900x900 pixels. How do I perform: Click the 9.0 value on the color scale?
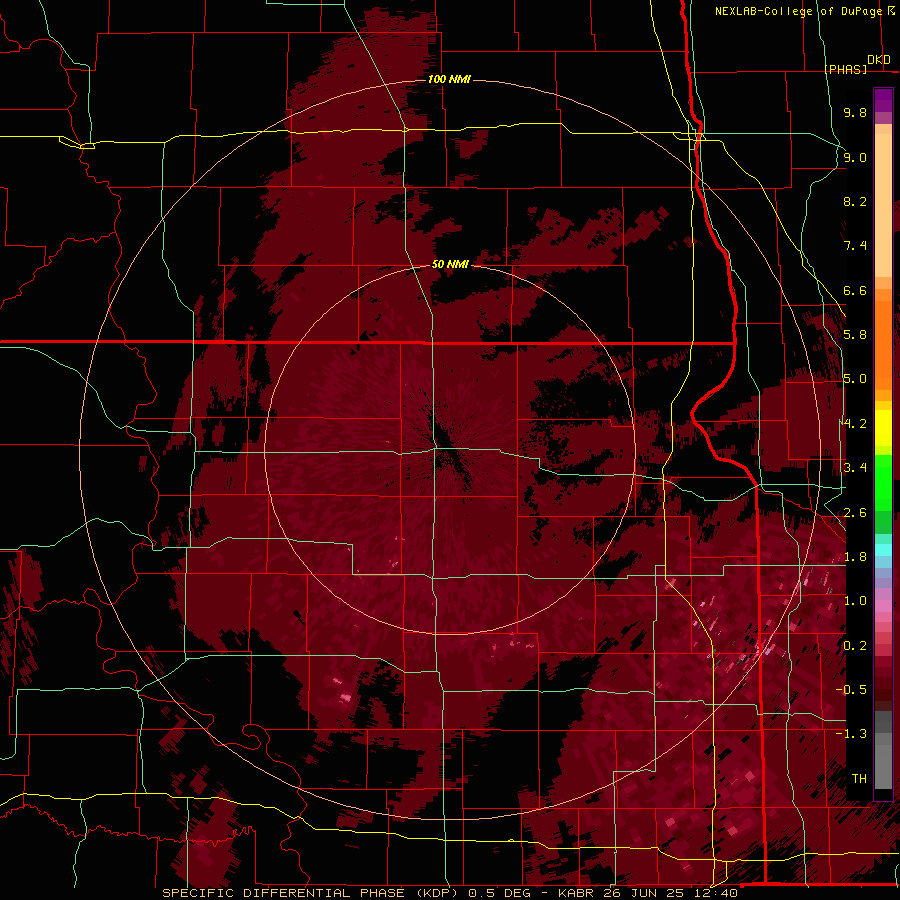click(x=855, y=157)
